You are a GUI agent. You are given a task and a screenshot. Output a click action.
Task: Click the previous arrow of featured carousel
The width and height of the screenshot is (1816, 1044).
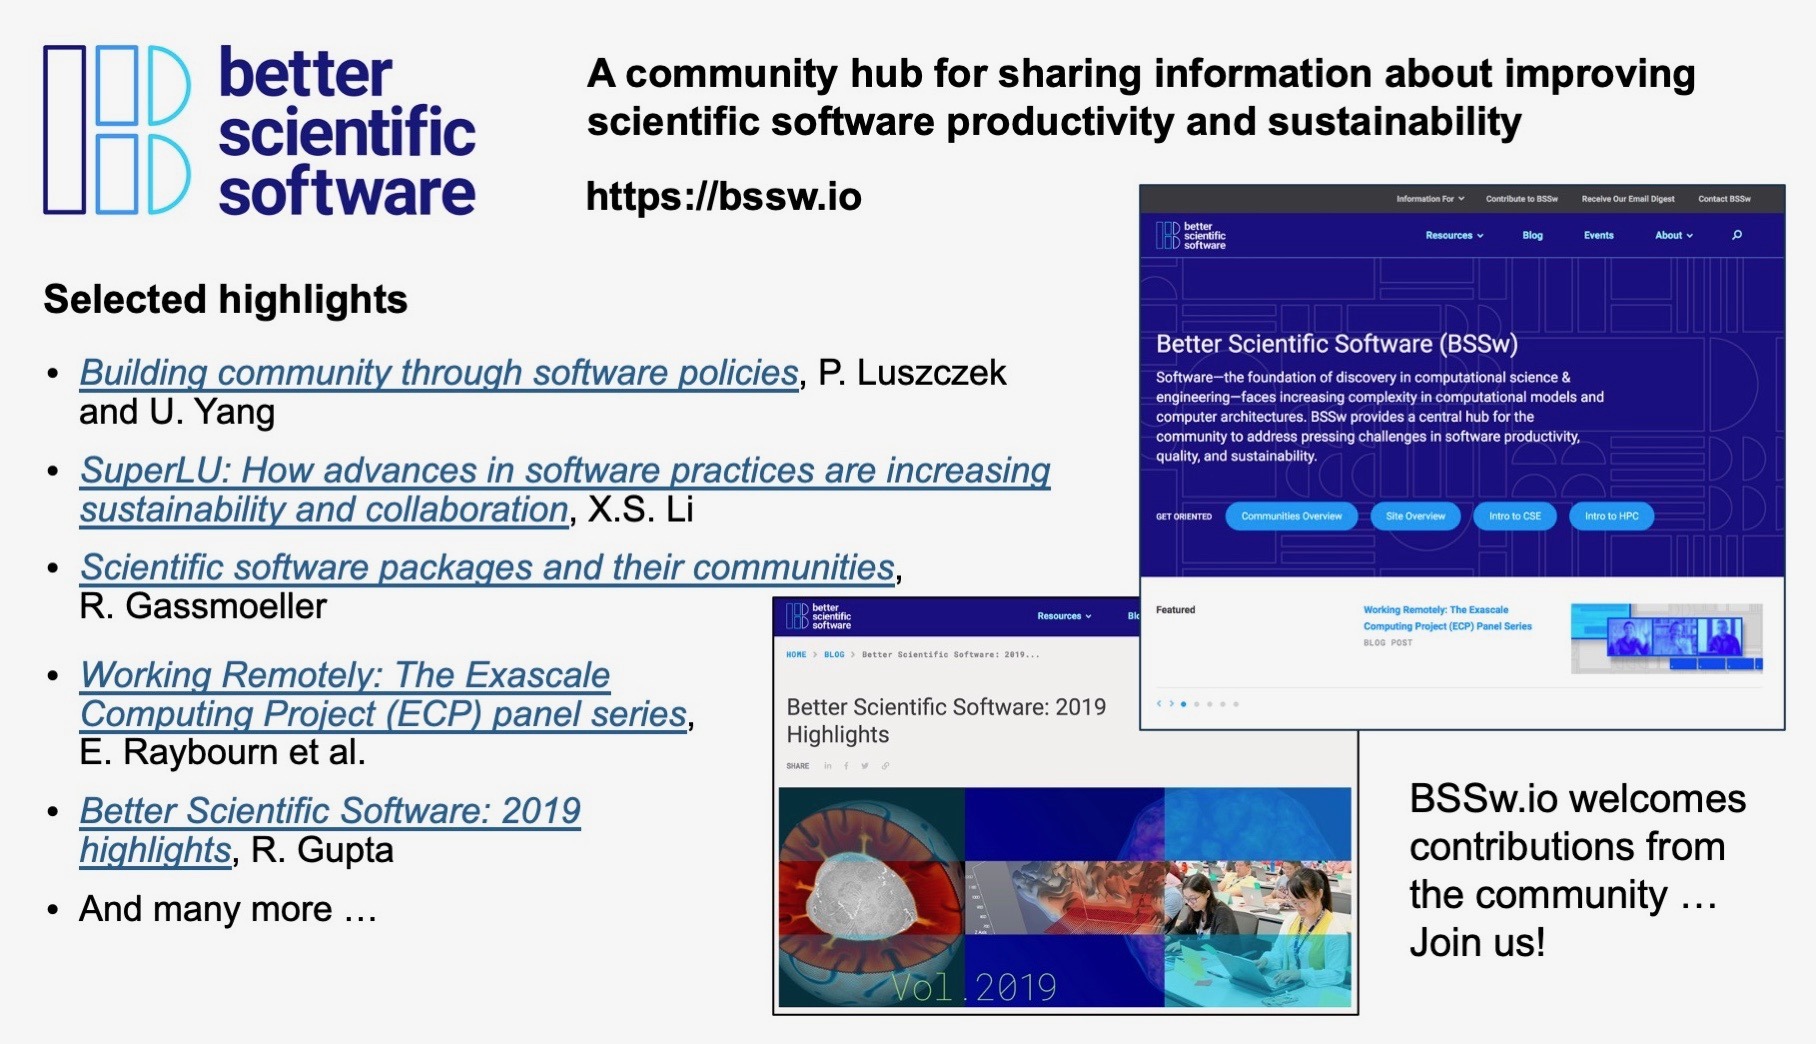pos(1159,704)
